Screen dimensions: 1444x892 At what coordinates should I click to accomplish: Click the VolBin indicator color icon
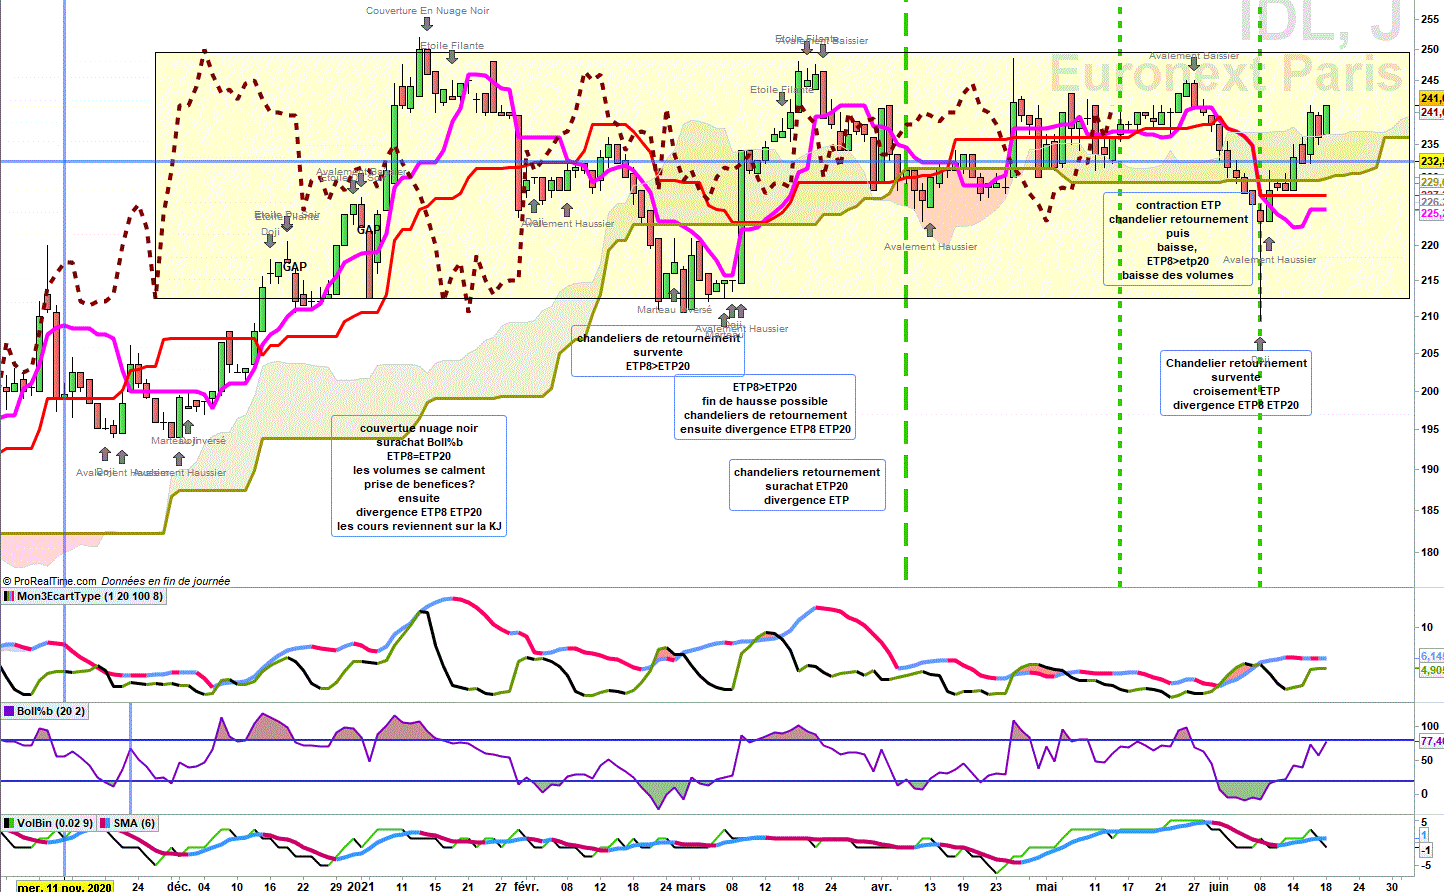(9, 823)
